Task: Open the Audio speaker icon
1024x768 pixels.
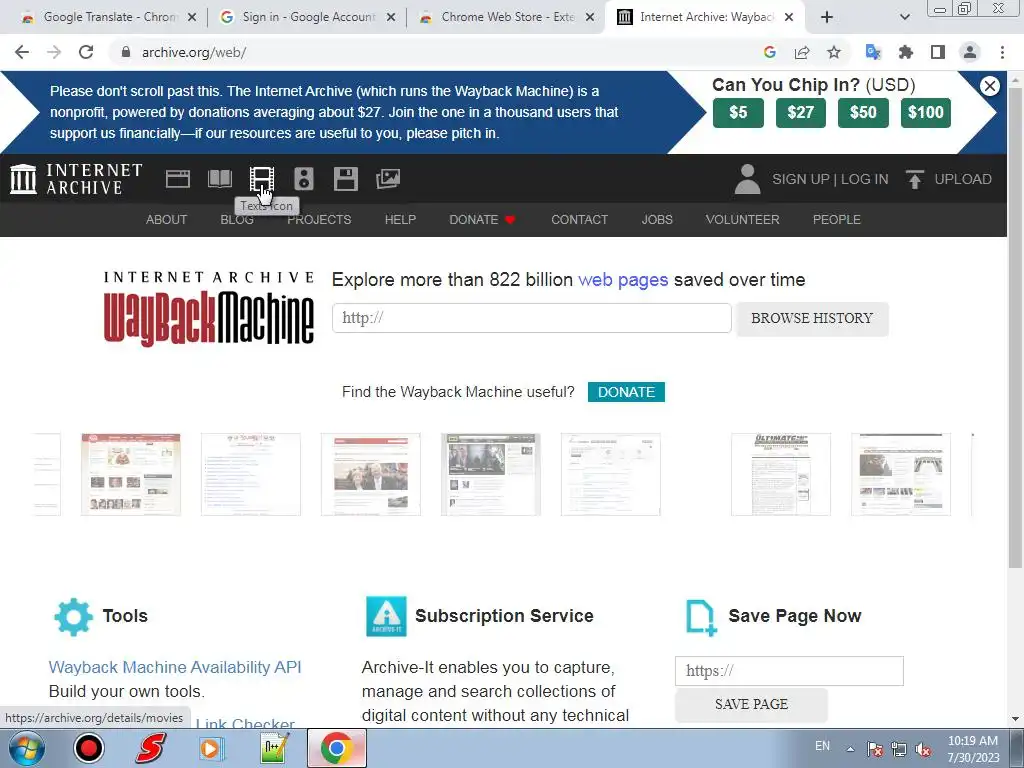Action: click(304, 179)
